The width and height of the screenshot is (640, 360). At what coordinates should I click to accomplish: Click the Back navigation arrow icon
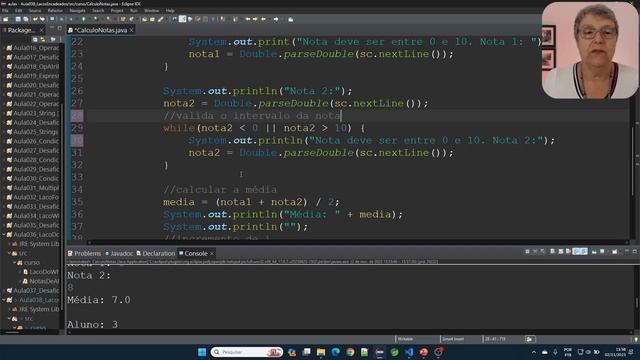click(x=263, y=19)
